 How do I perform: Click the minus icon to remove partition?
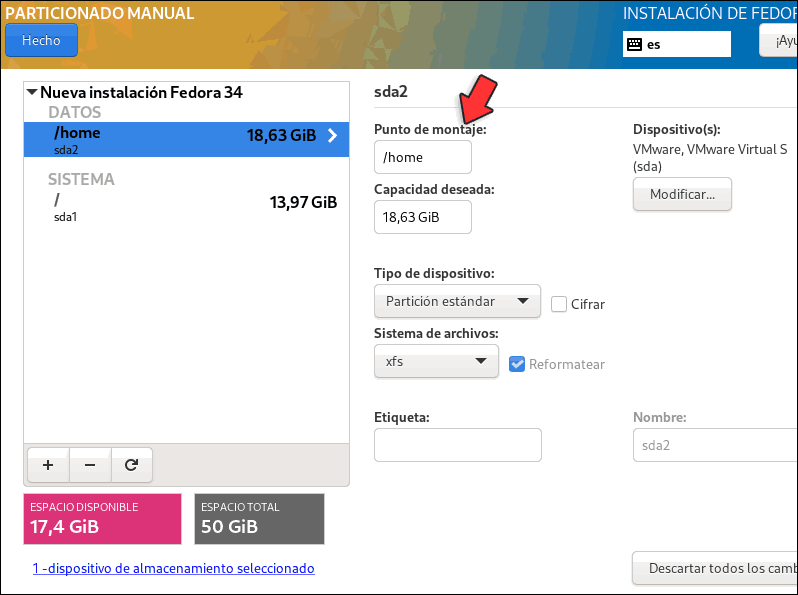tap(90, 465)
